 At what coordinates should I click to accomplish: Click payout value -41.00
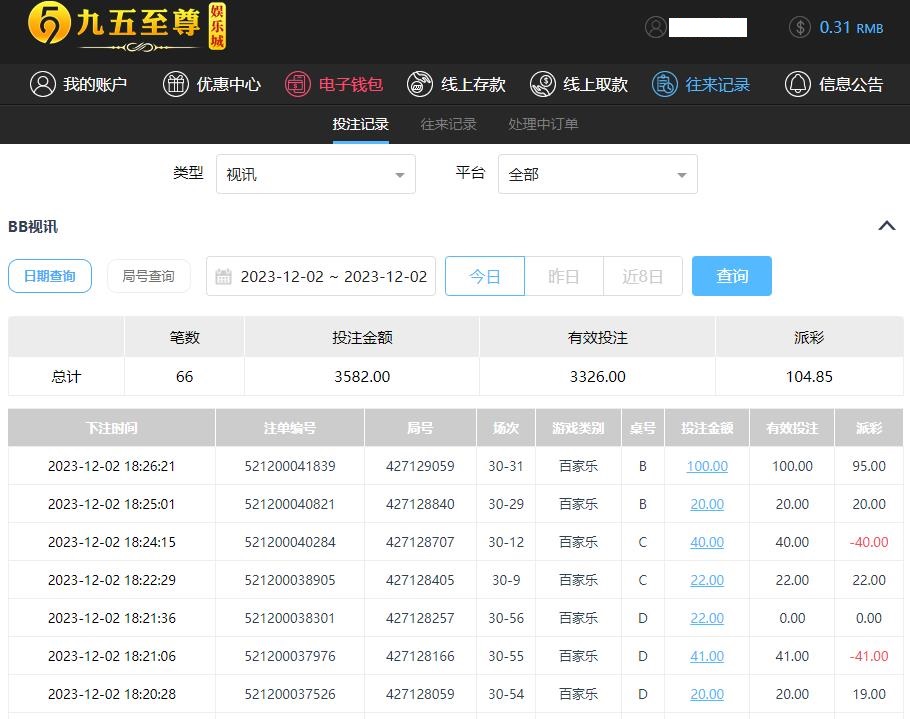pos(869,656)
